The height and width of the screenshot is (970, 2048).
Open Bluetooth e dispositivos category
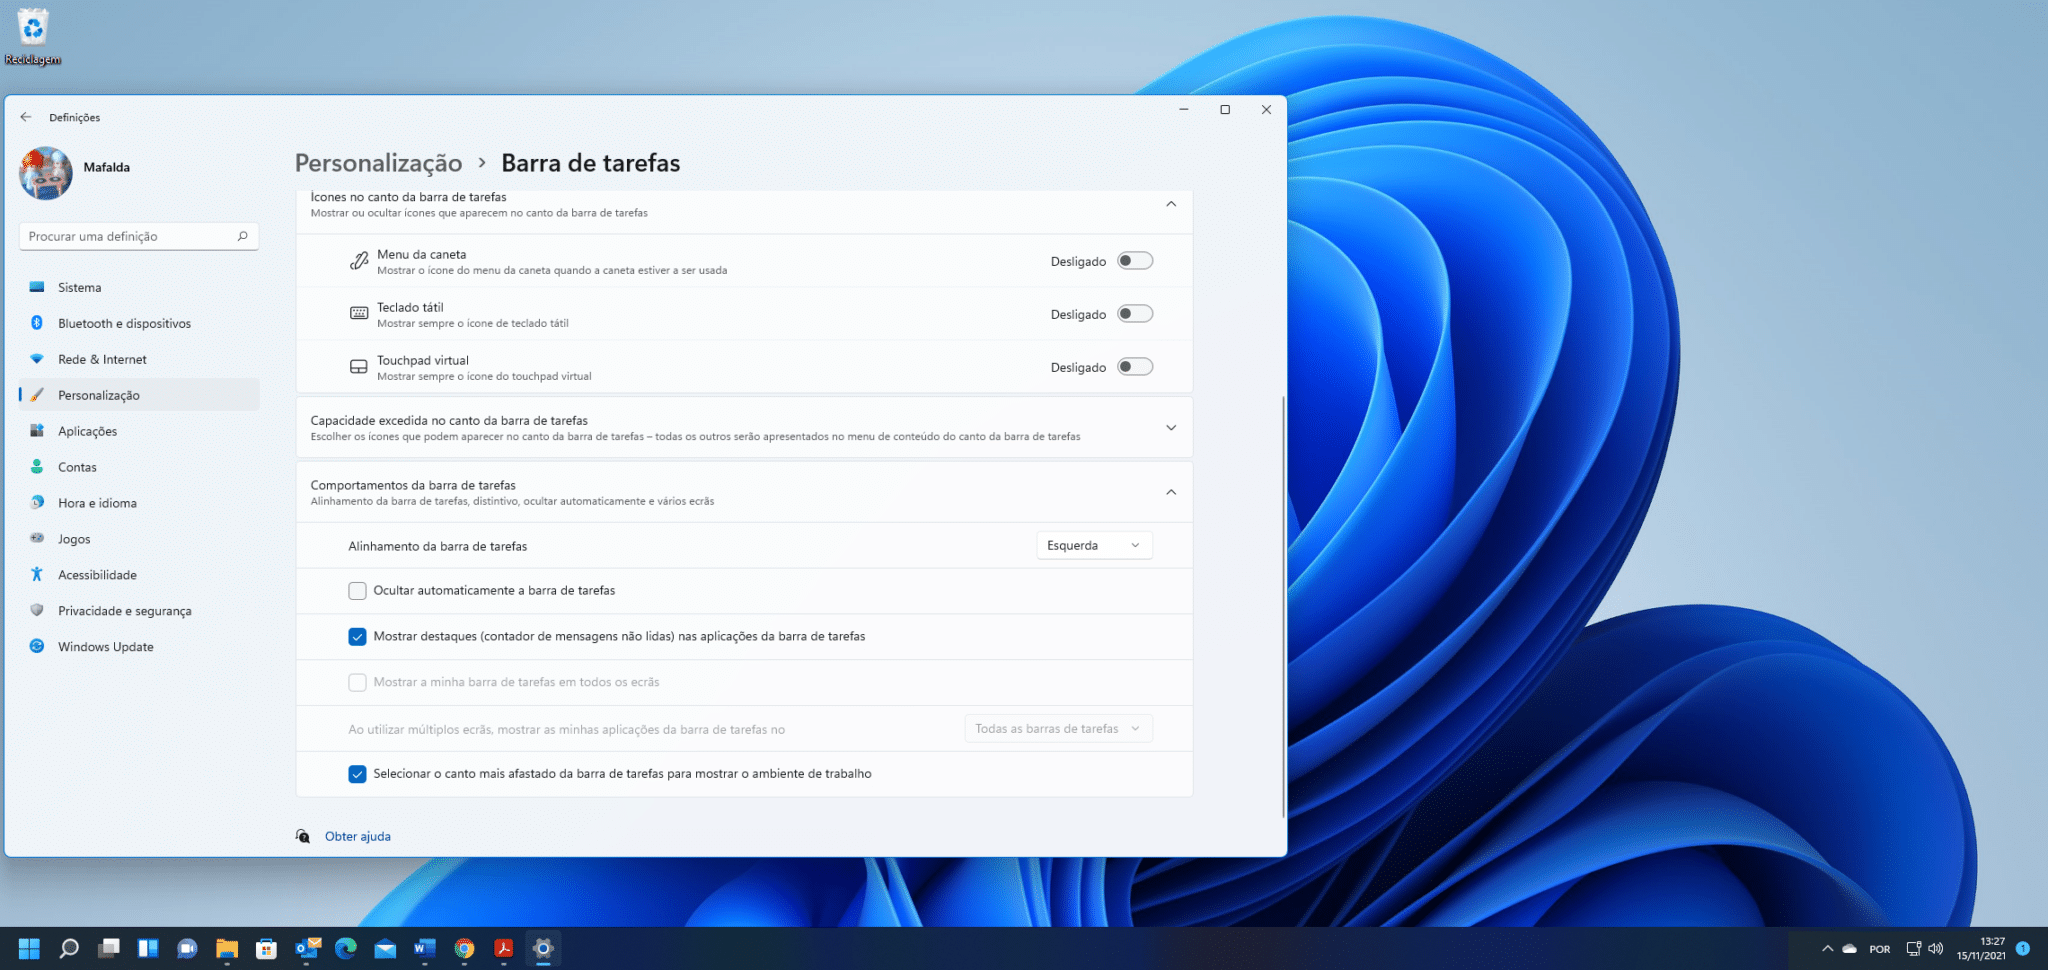tap(139, 323)
